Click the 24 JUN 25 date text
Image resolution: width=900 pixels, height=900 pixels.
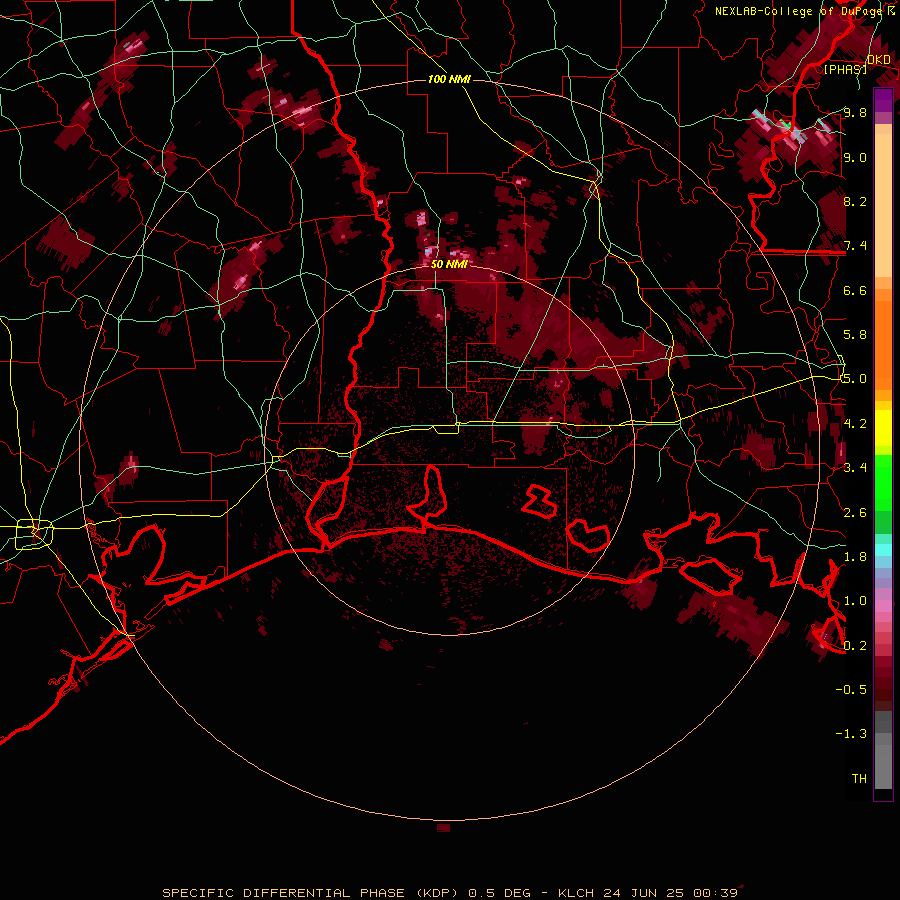coord(645,893)
